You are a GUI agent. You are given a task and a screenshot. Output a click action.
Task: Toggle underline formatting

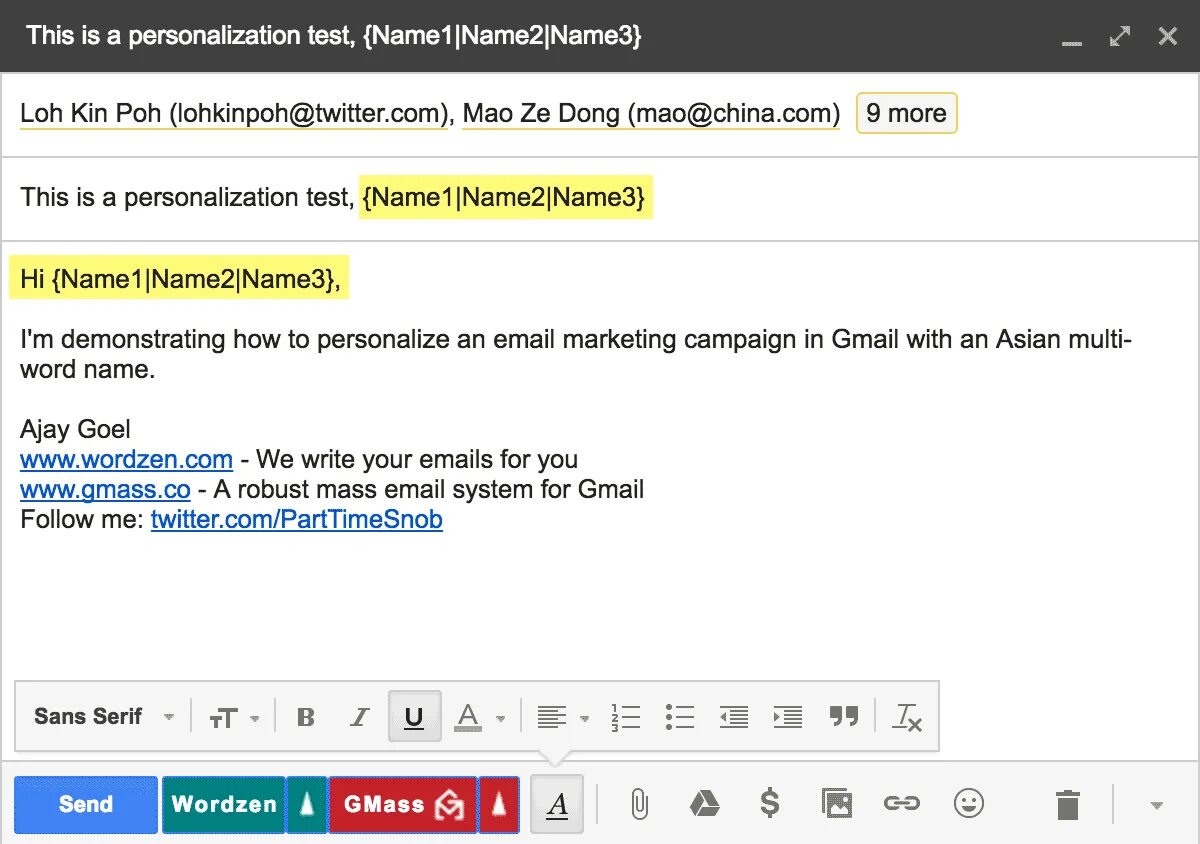tap(414, 716)
